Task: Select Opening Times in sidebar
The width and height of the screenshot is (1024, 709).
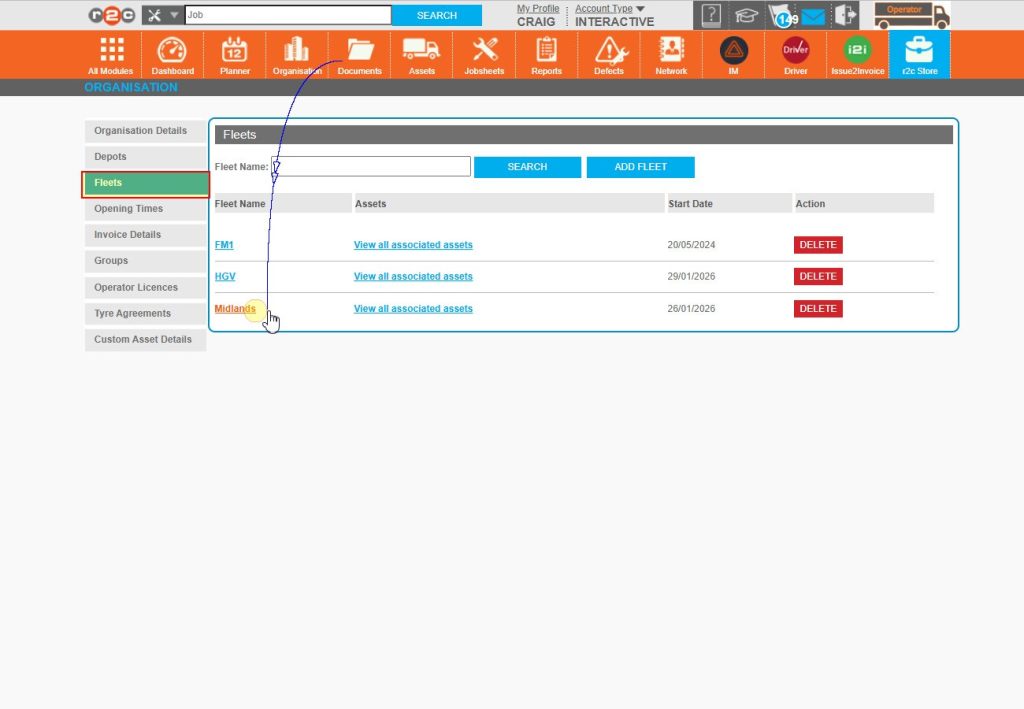Action: click(145, 209)
